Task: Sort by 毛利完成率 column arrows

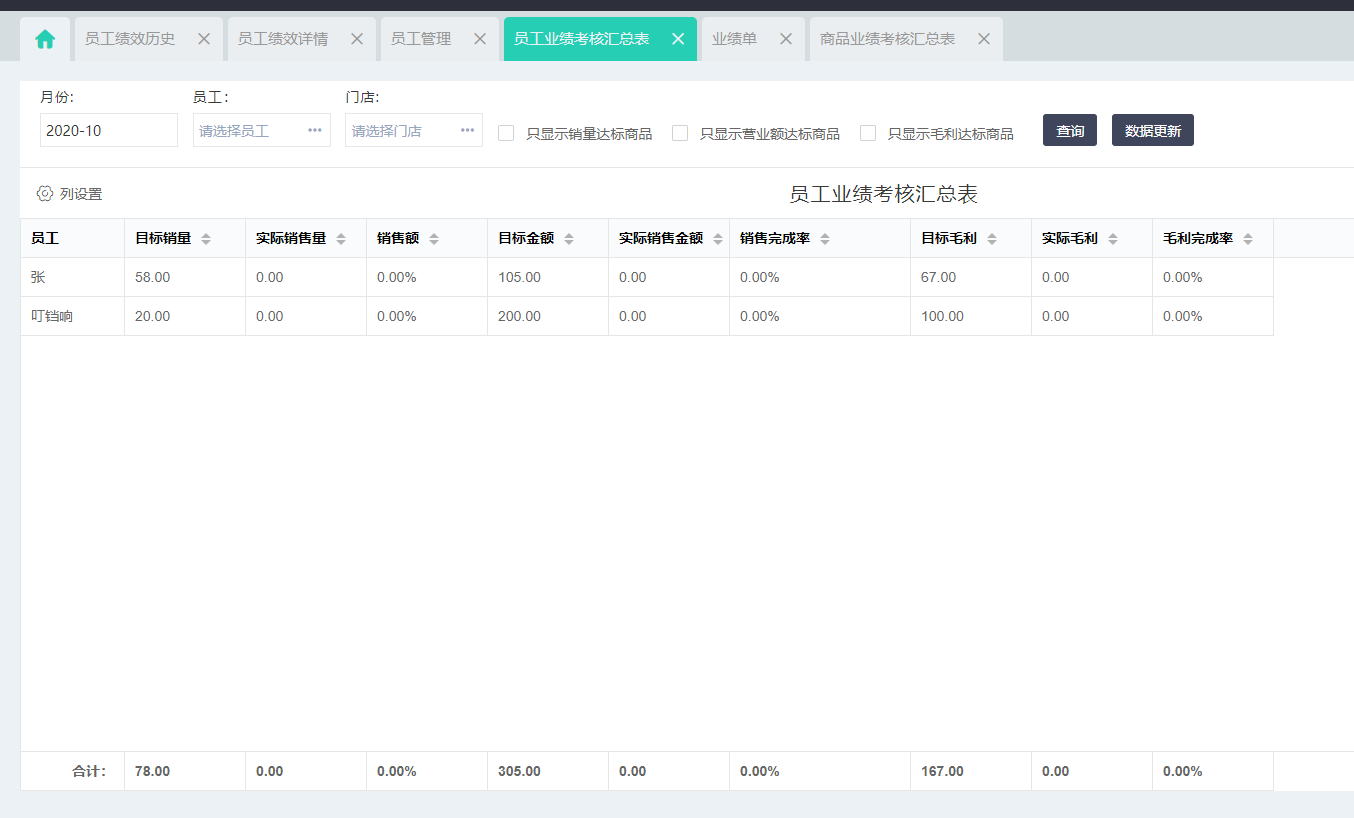Action: pyautogui.click(x=1248, y=239)
